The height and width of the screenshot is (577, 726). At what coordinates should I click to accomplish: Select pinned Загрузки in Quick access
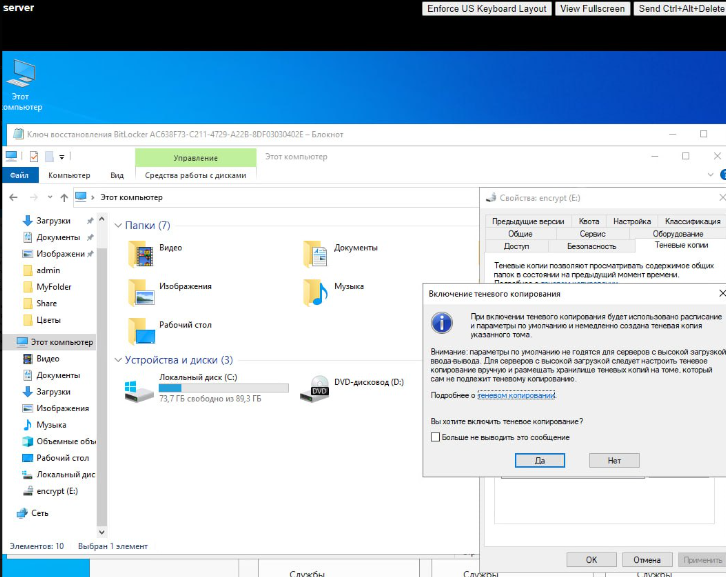point(53,220)
